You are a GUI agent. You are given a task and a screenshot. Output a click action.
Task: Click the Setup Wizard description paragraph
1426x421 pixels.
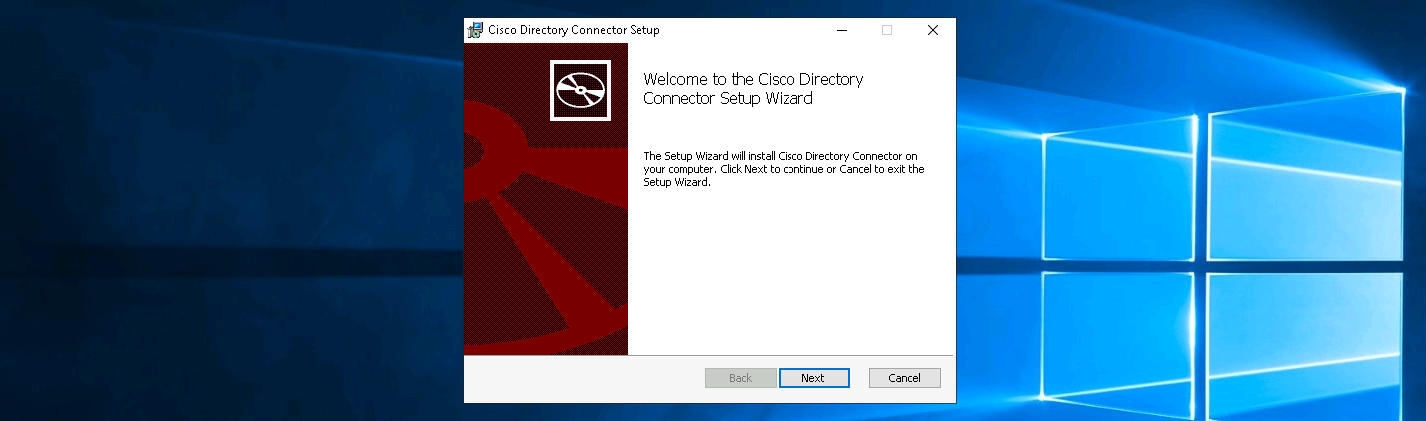783,169
